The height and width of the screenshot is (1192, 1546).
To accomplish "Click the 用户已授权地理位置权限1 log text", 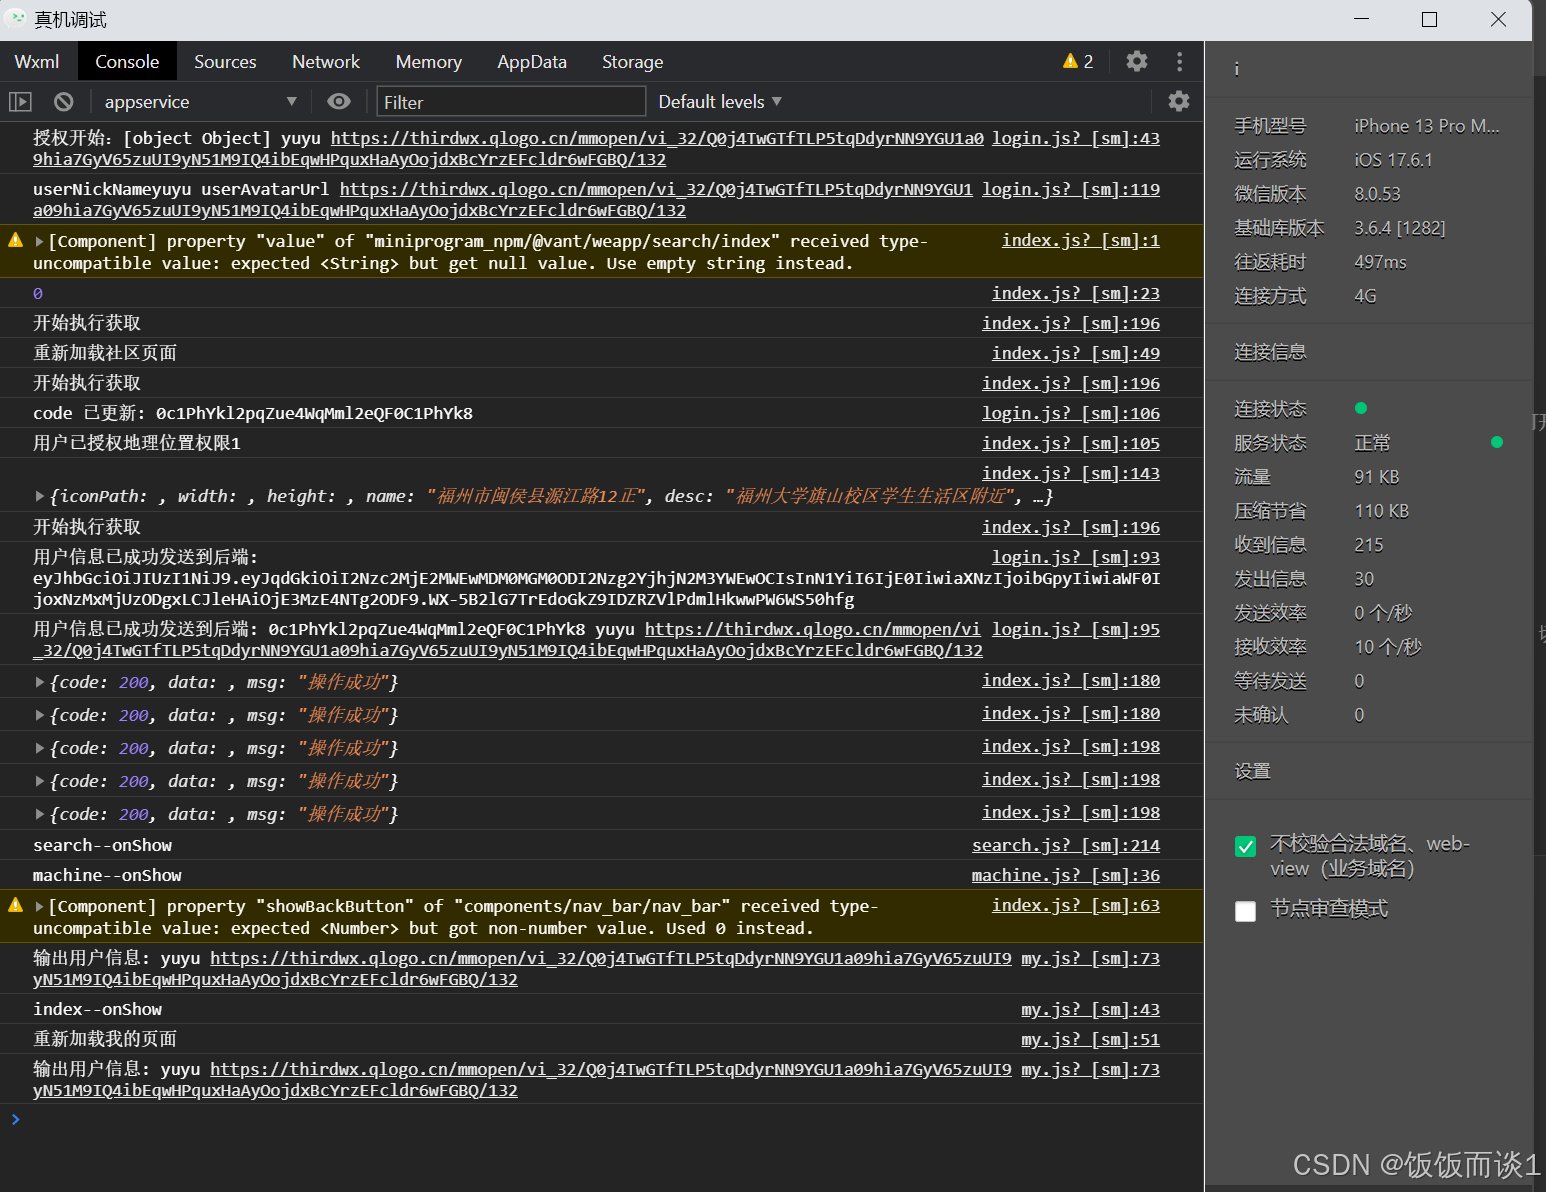I will [137, 443].
